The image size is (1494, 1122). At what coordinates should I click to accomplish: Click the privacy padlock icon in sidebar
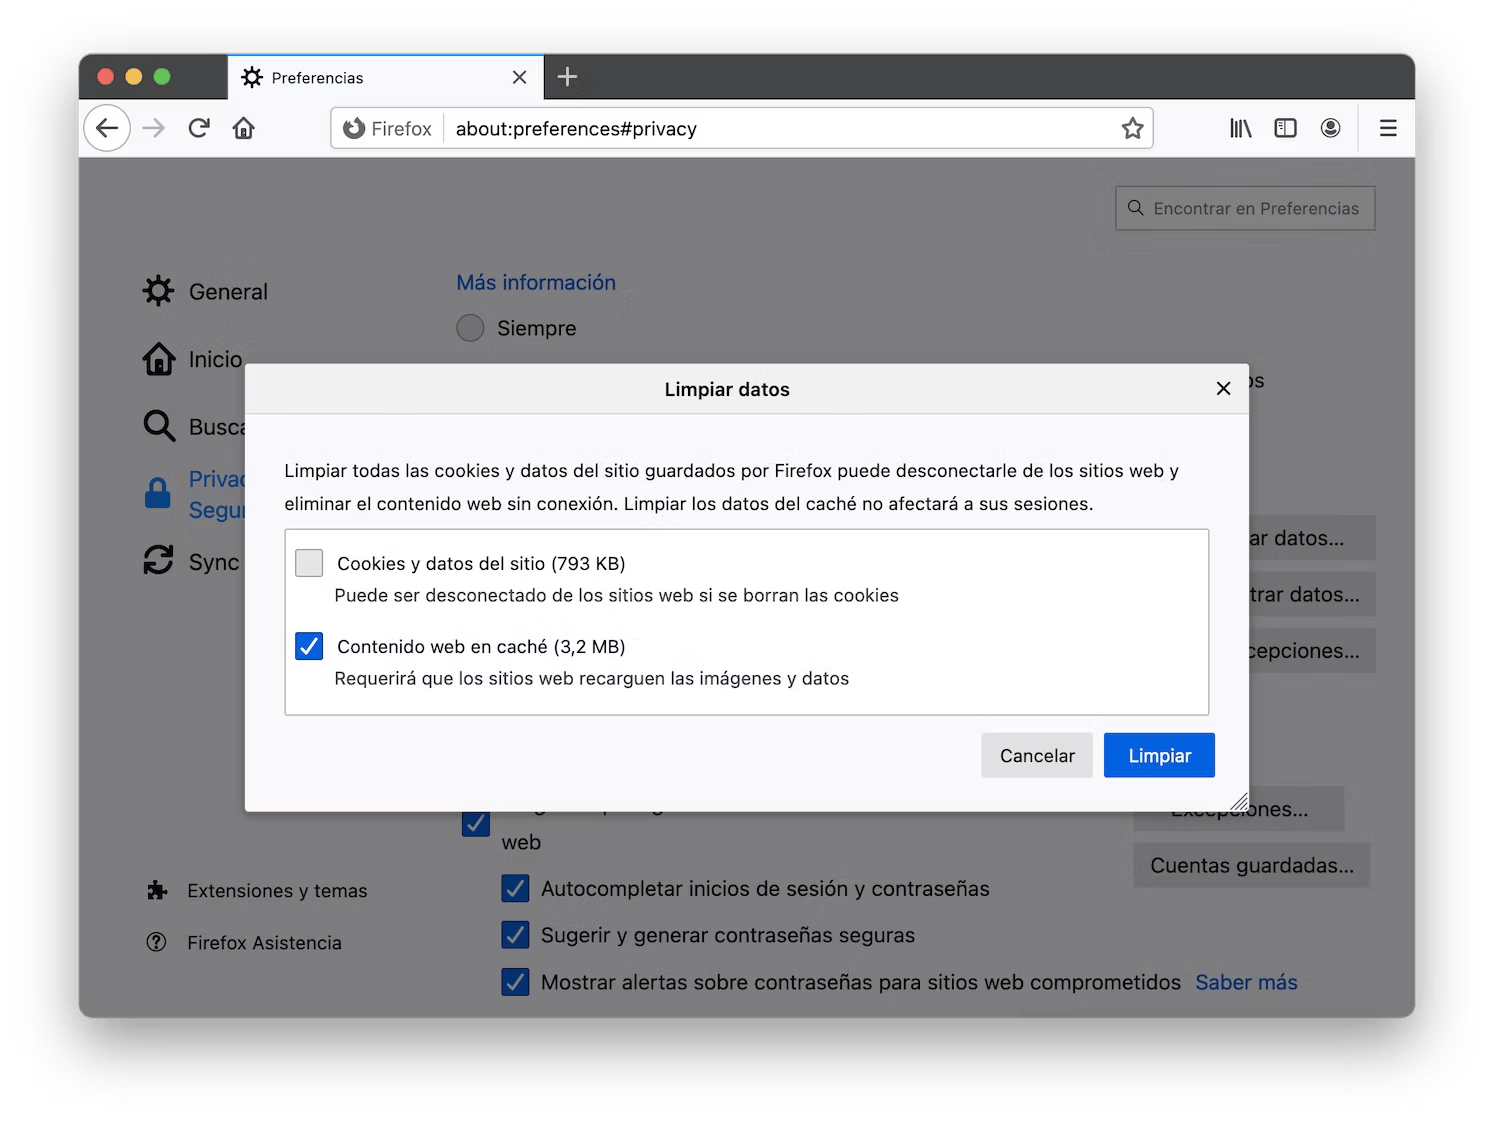(x=158, y=493)
